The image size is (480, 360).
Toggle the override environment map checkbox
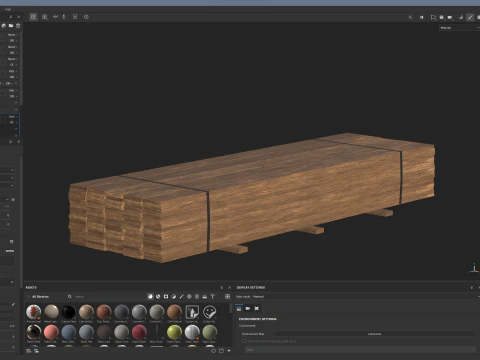(x=244, y=341)
